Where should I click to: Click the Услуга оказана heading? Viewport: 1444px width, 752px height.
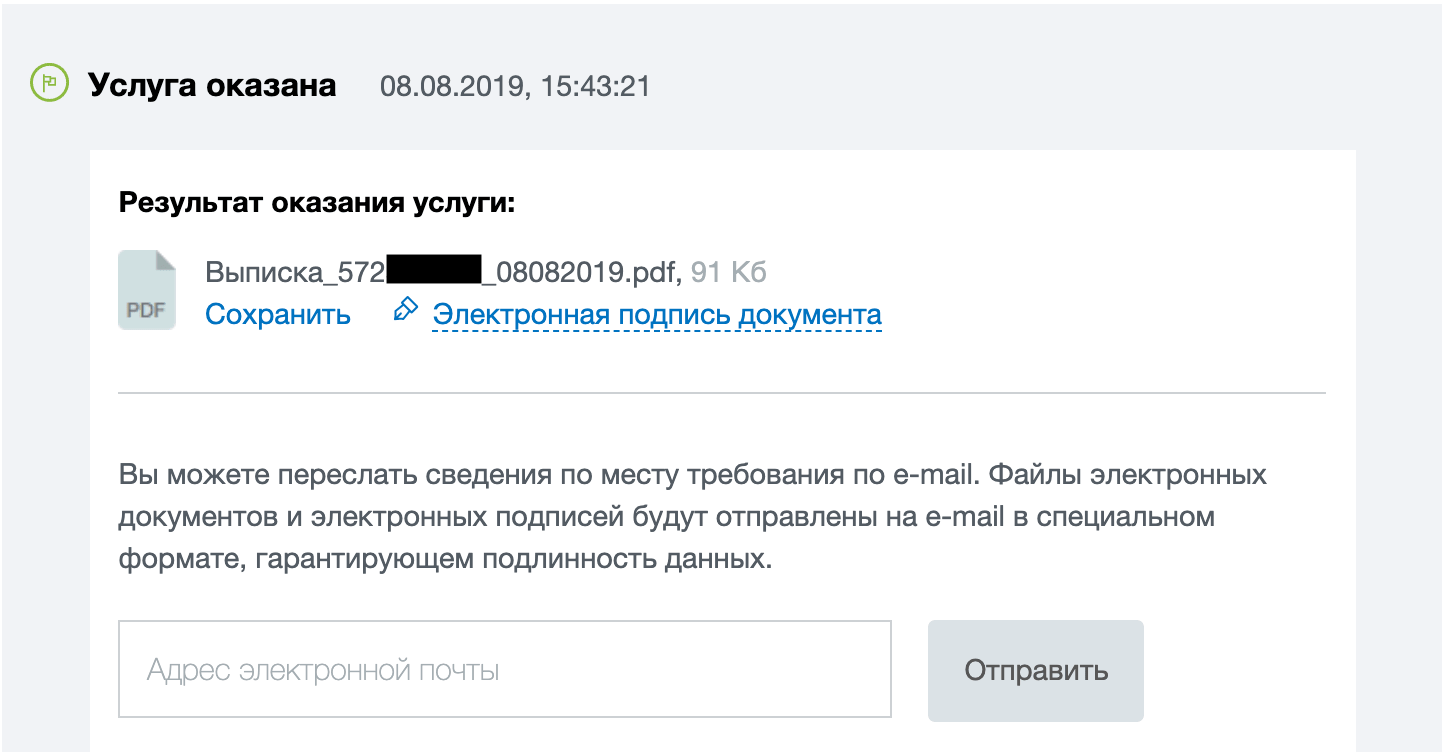[x=212, y=85]
